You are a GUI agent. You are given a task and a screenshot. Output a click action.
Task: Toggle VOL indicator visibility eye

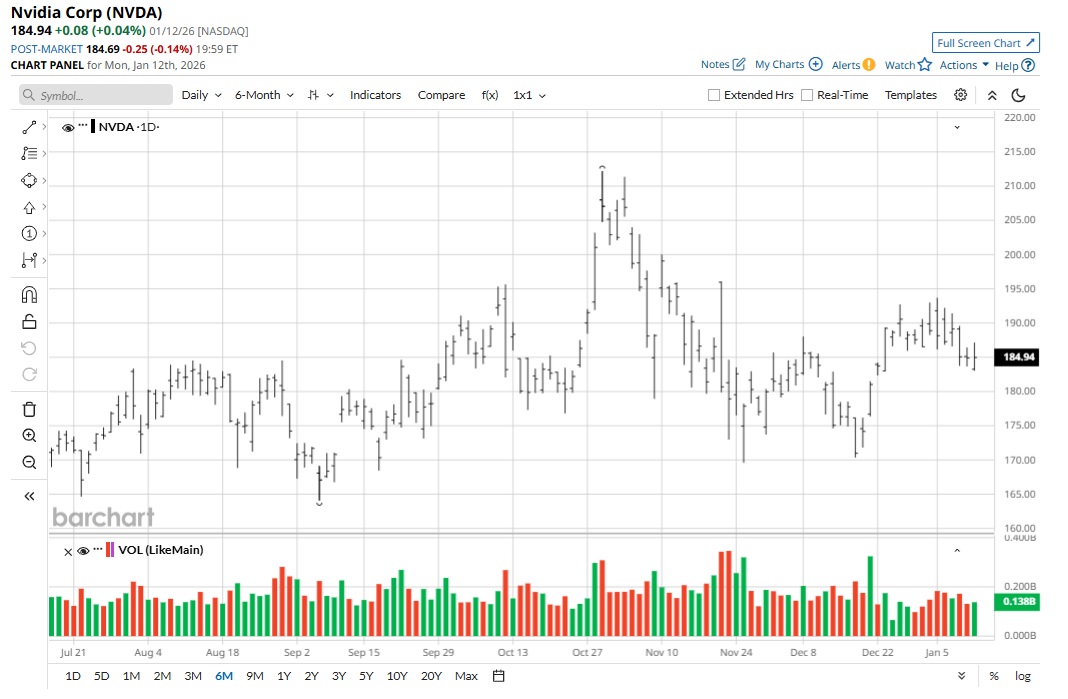(83, 551)
